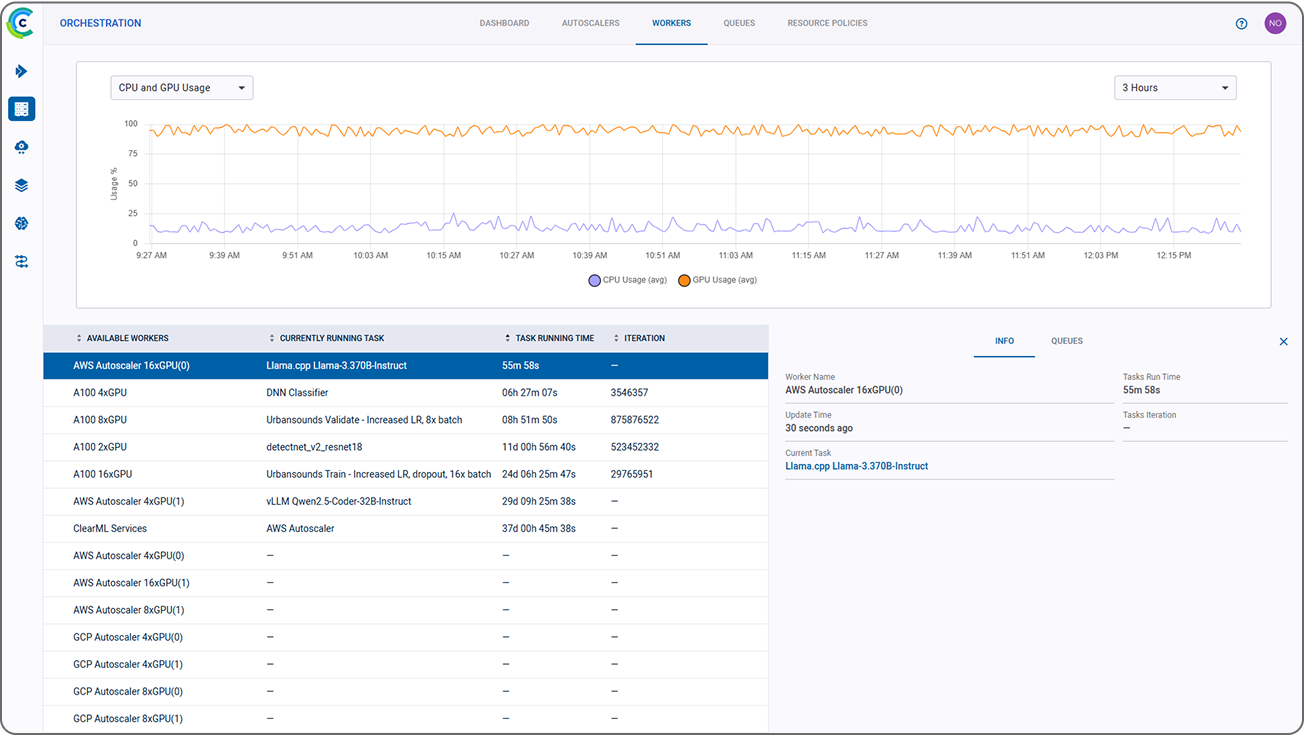This screenshot has height=735, width=1304.
Task: Switch to the QUEUES tab
Action: pos(1066,341)
